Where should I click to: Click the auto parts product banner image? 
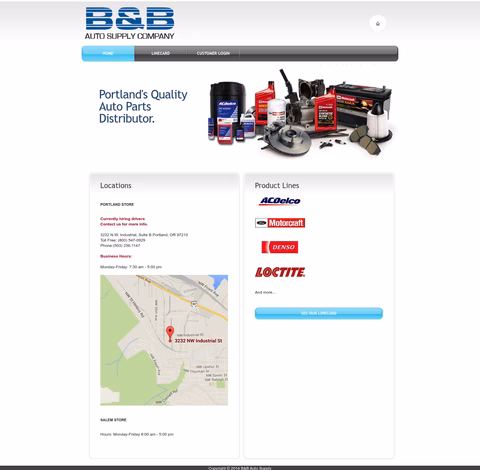coord(301,112)
